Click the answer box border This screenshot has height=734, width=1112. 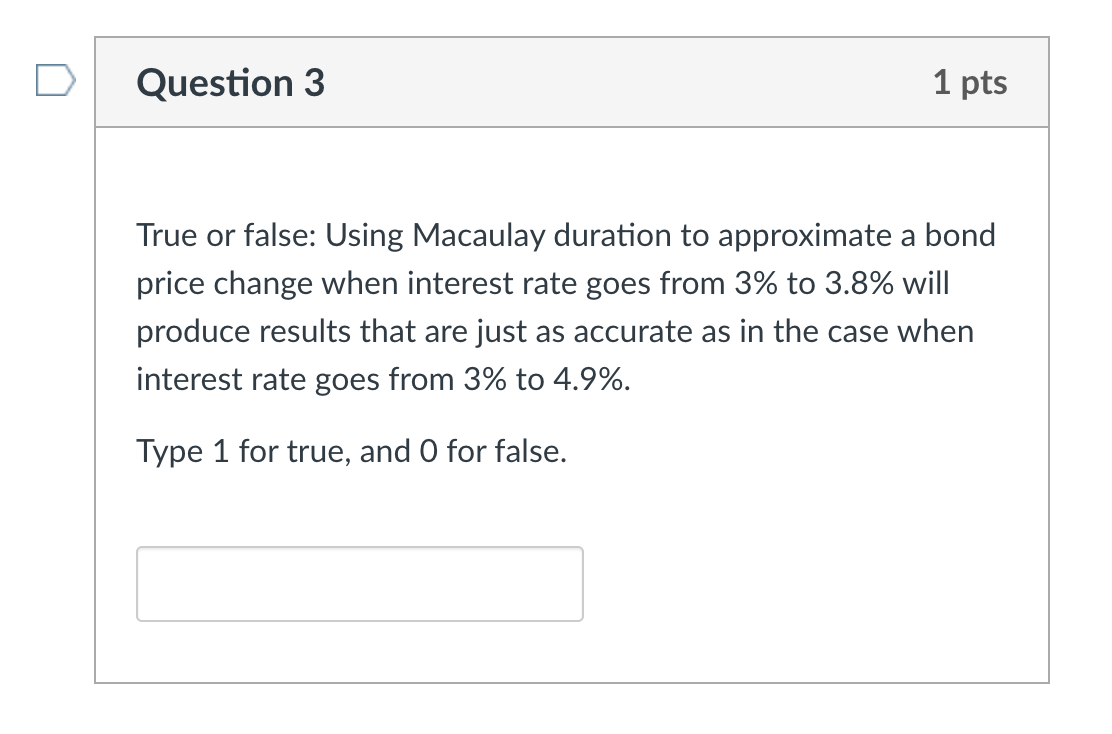click(x=360, y=548)
